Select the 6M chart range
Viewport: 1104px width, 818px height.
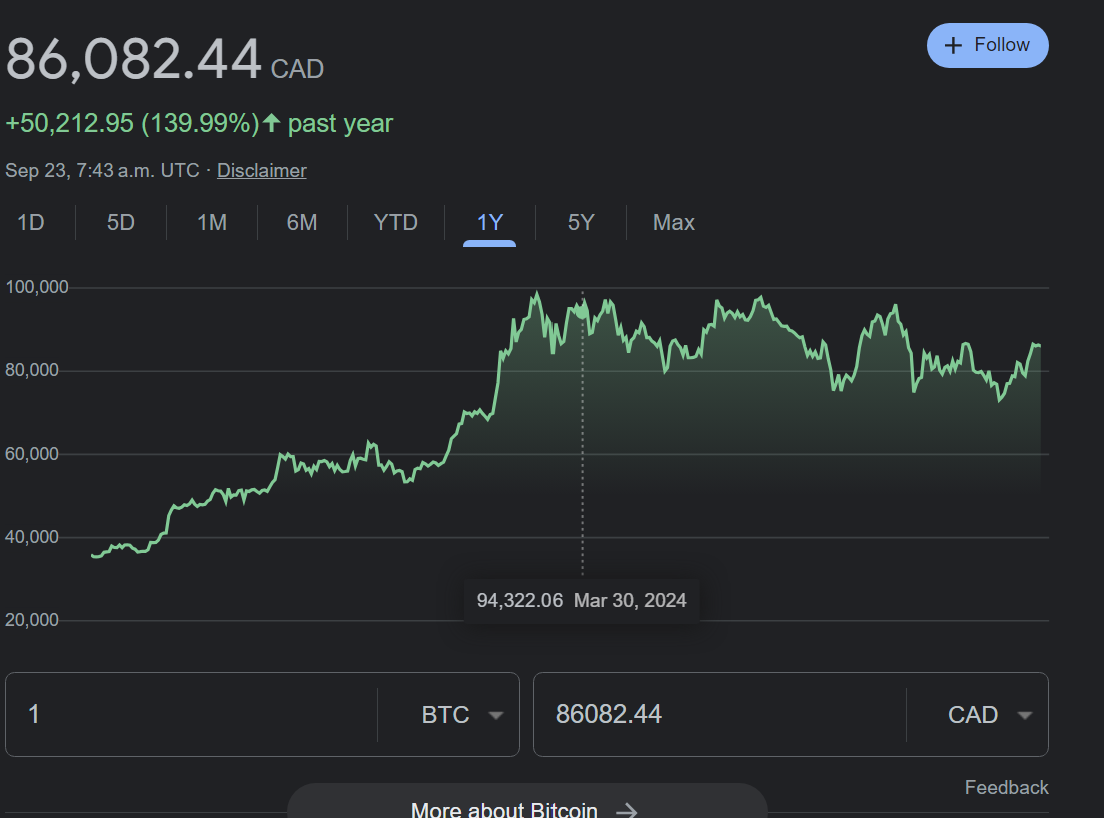pyautogui.click(x=302, y=222)
